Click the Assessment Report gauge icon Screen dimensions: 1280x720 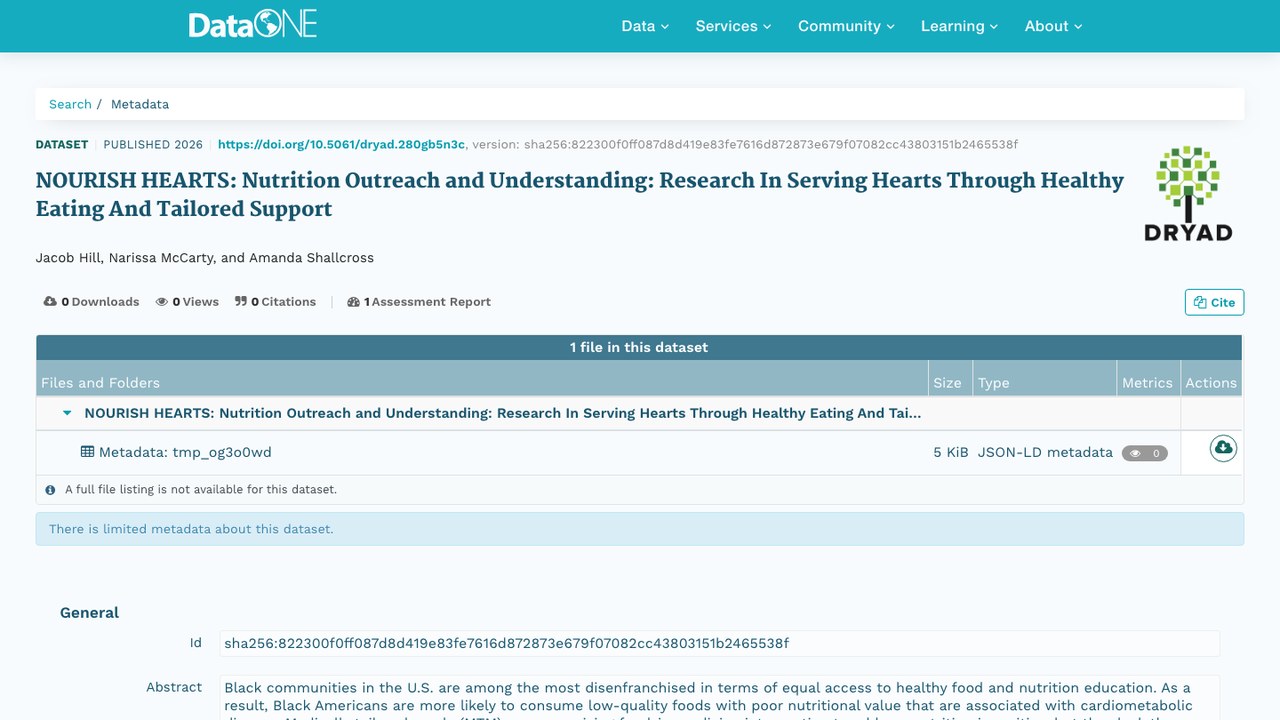pos(353,302)
